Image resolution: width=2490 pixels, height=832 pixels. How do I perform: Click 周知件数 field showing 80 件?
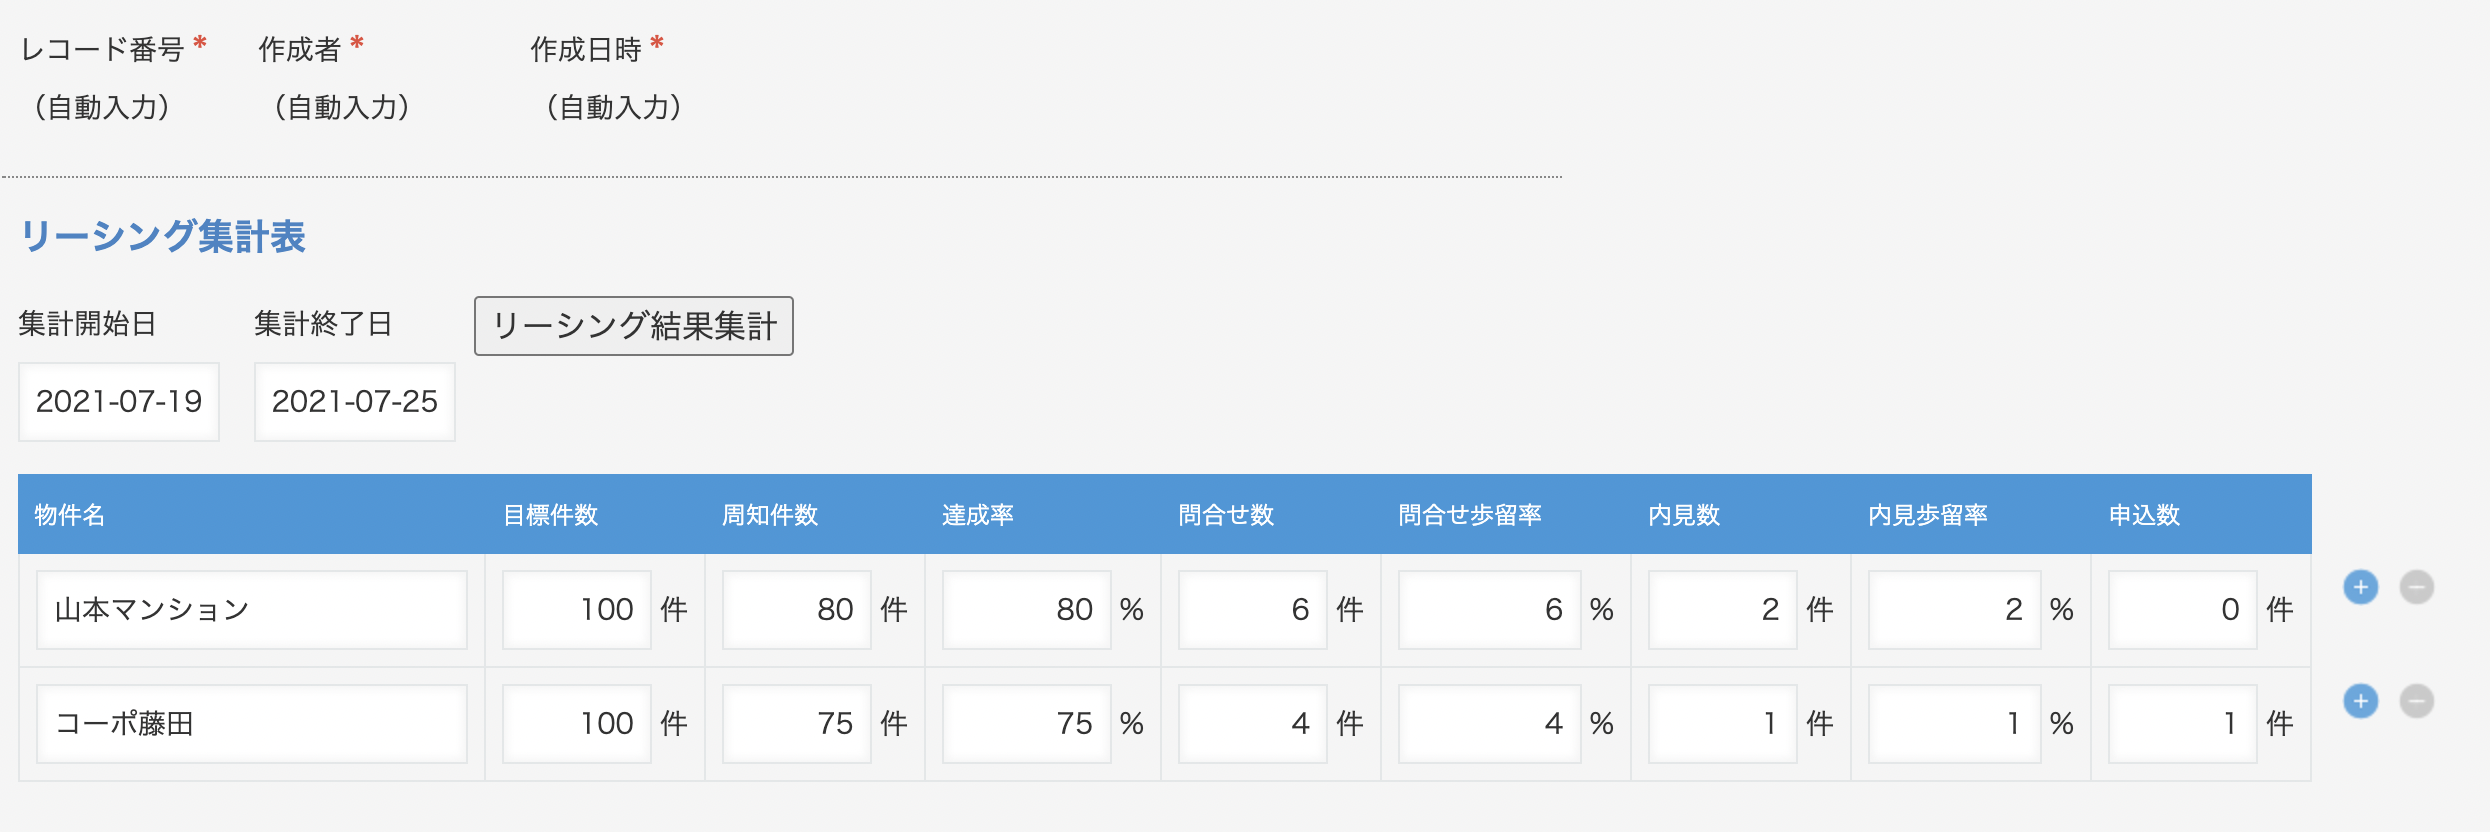pyautogui.click(x=797, y=610)
